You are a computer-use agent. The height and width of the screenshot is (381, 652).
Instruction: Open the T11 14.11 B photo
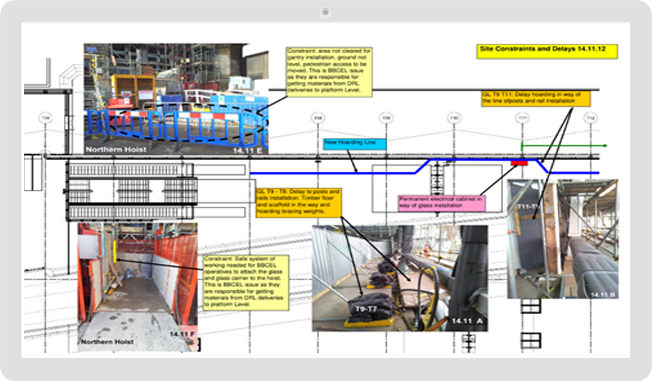click(562, 239)
